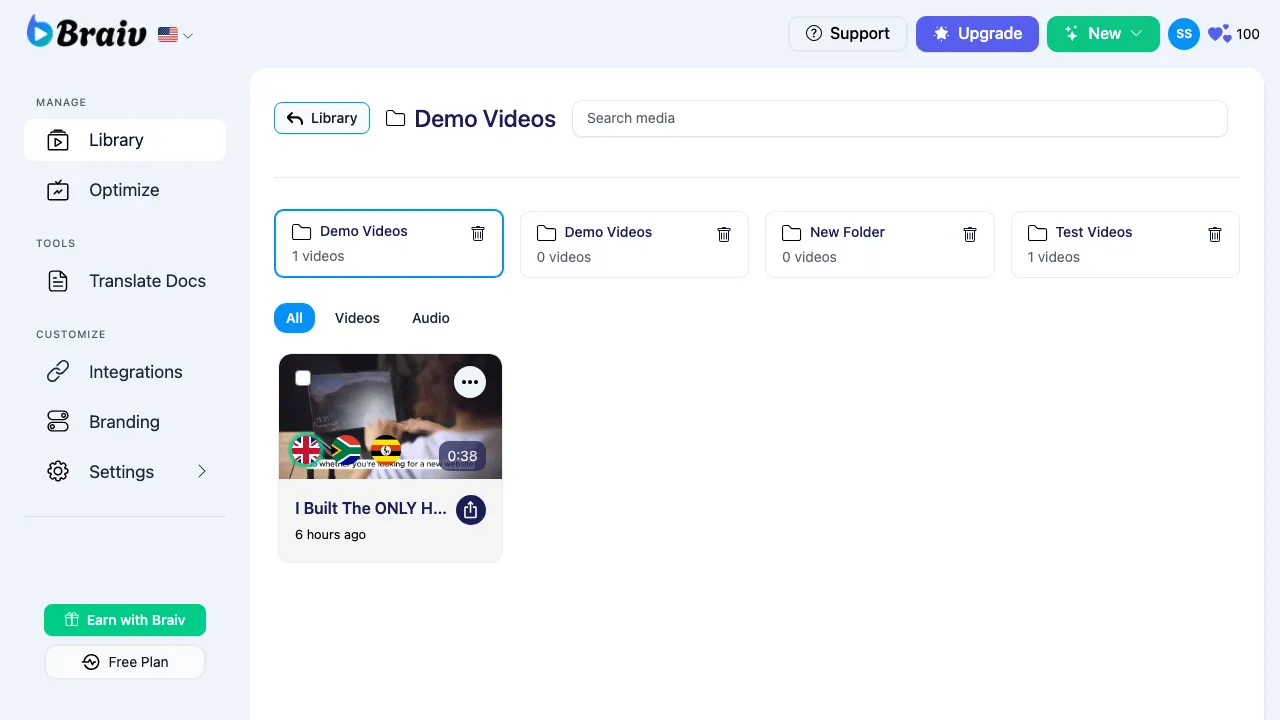Open the Demo Videos folder with 0 videos

tap(634, 244)
